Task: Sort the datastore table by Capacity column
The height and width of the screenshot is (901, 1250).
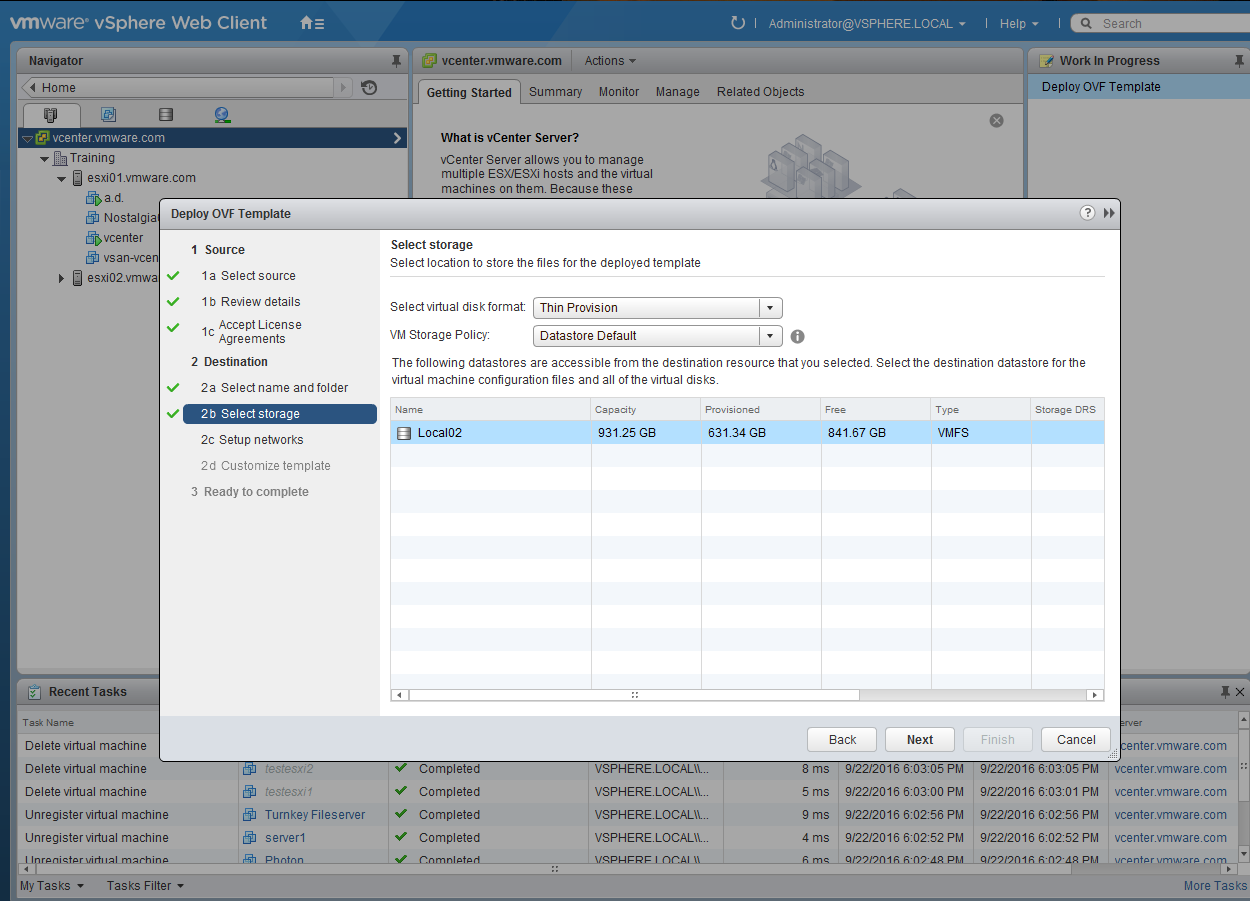Action: (646, 410)
